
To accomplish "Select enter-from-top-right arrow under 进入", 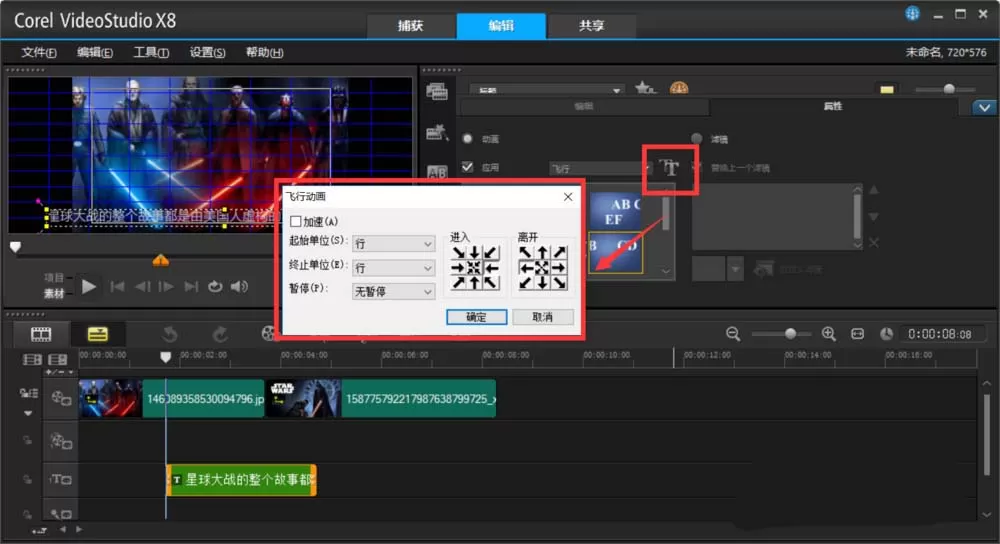I will pos(489,253).
